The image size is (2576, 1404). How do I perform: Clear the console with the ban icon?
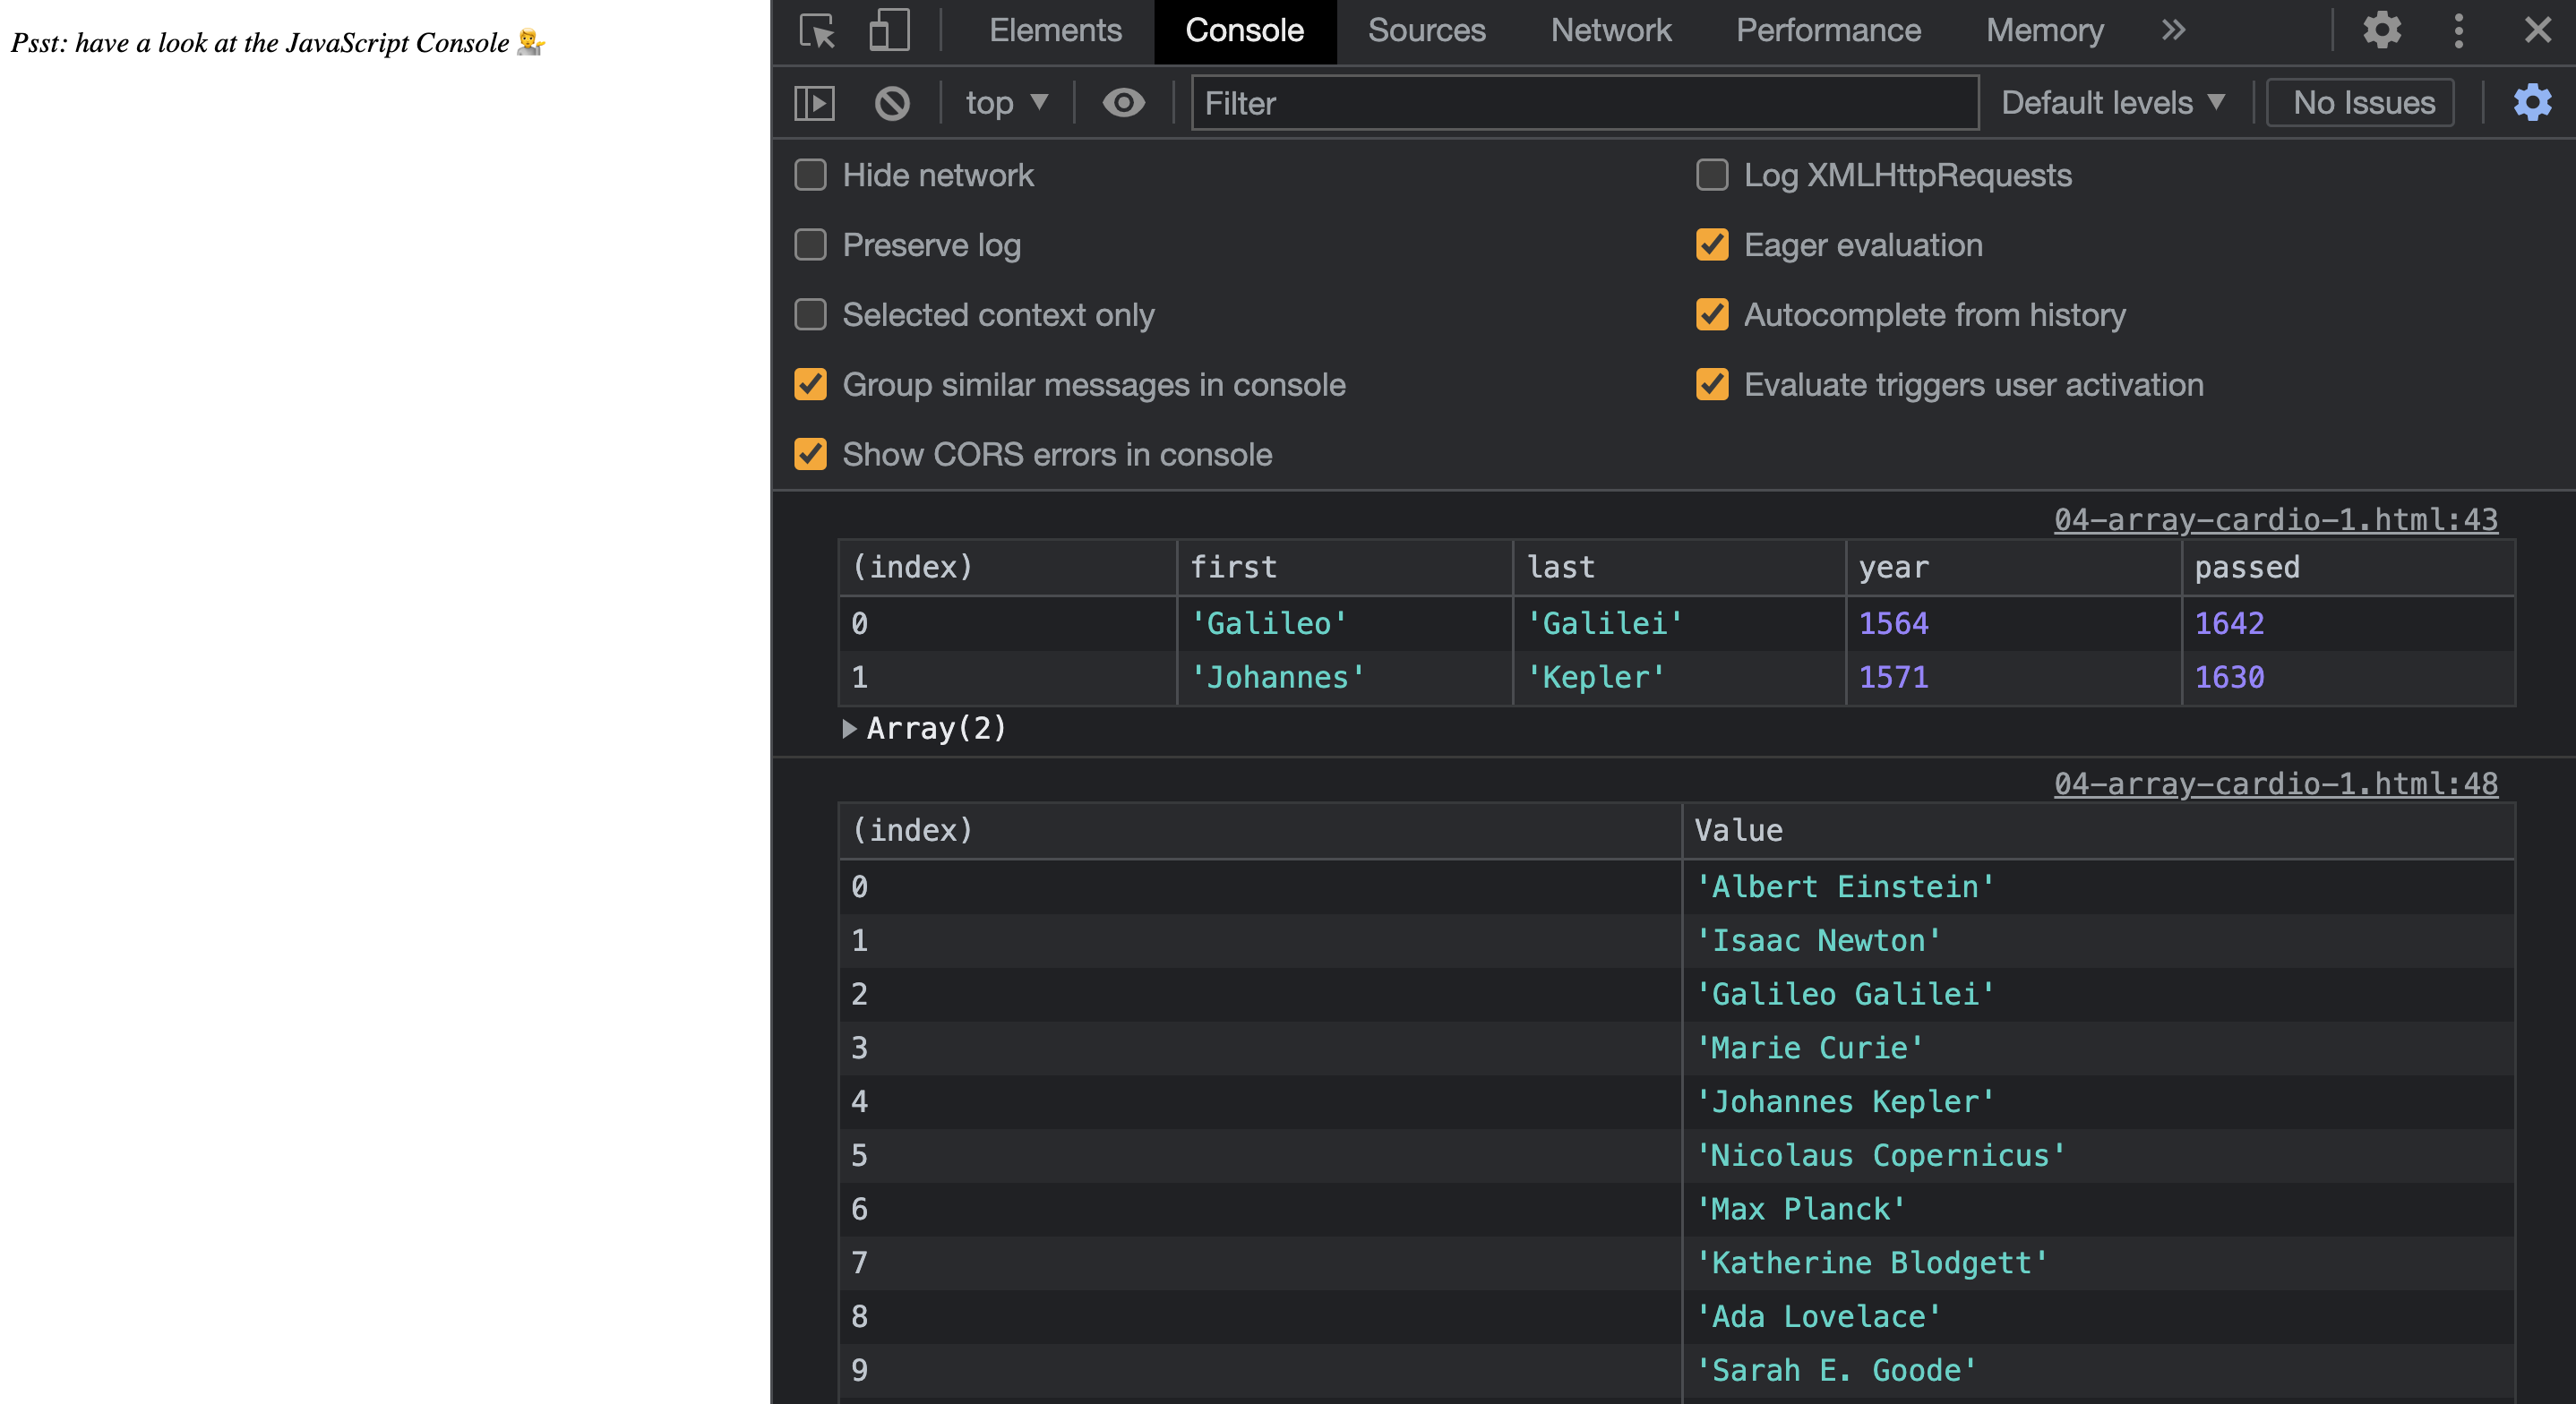coord(892,103)
